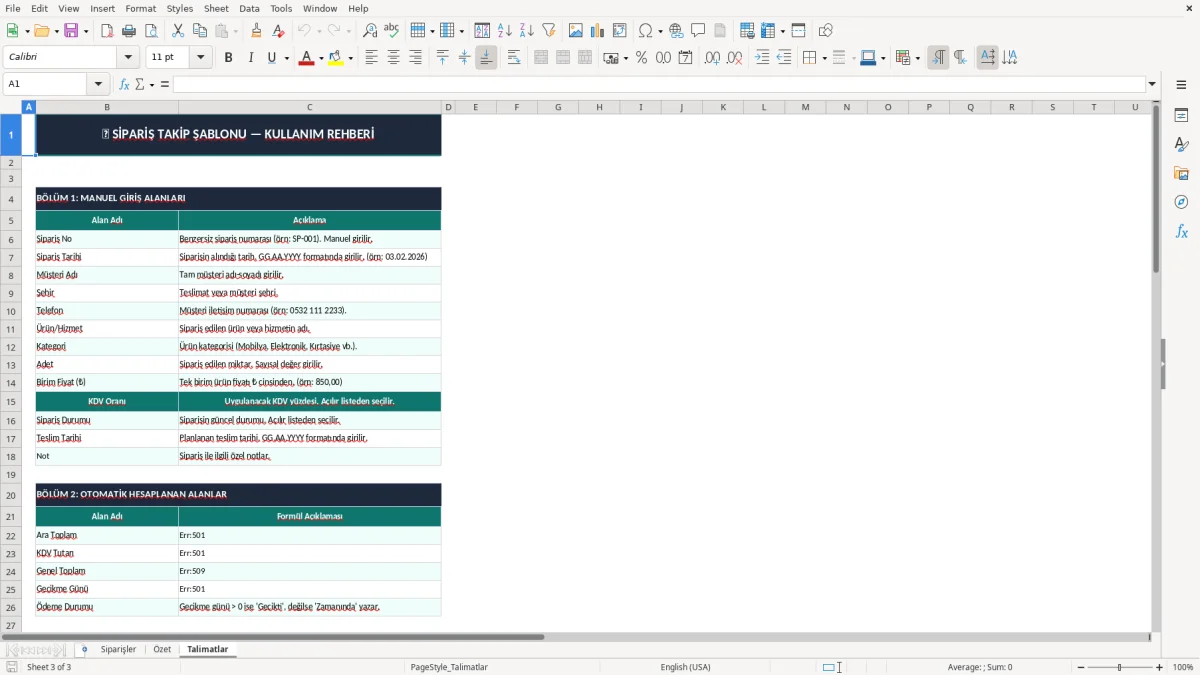
Task: Click the Save document icon
Action: (x=71, y=31)
